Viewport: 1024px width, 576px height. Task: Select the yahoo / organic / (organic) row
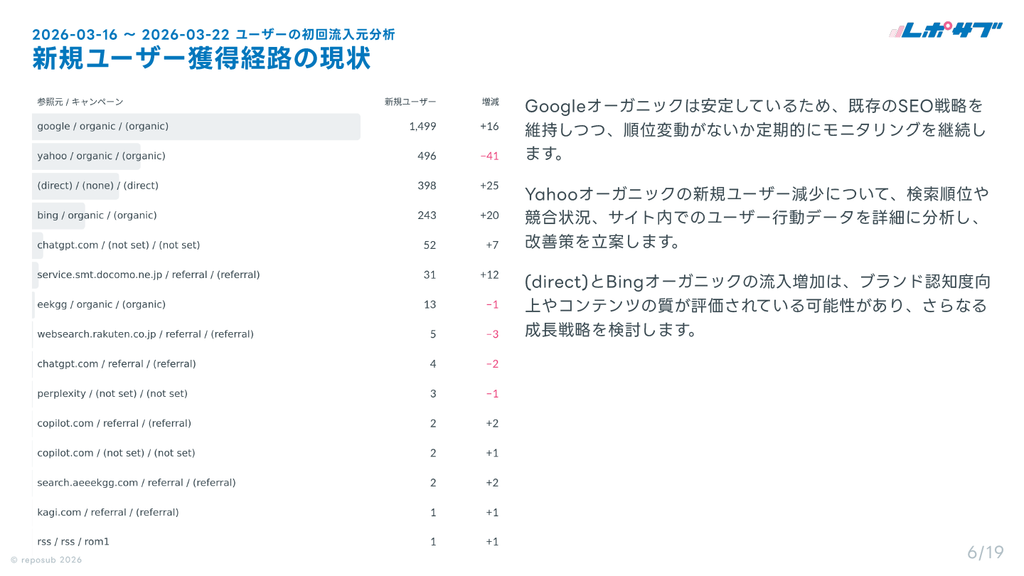265,156
